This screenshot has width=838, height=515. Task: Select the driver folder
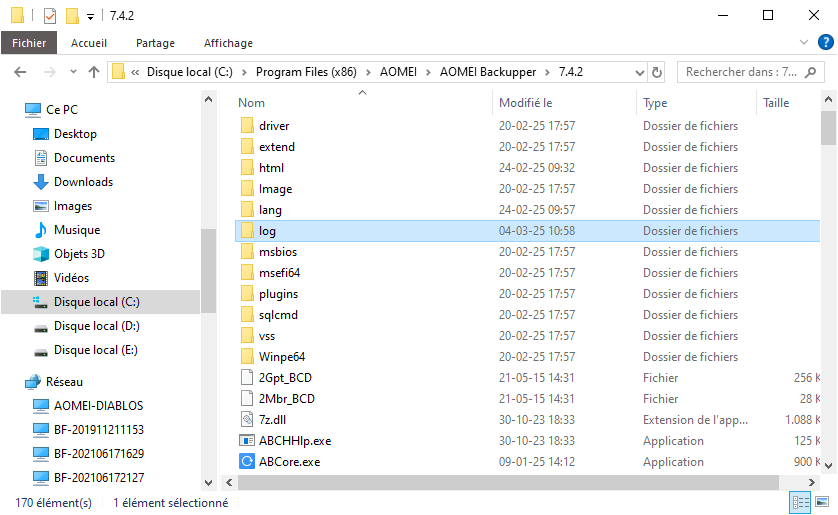274,126
